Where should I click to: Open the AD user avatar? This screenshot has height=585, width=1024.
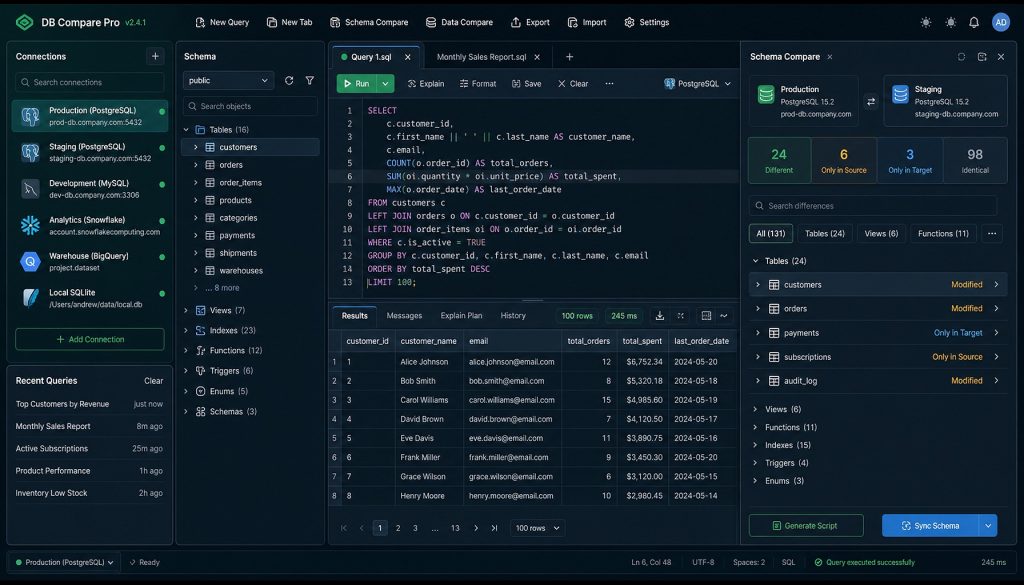pos(1000,22)
